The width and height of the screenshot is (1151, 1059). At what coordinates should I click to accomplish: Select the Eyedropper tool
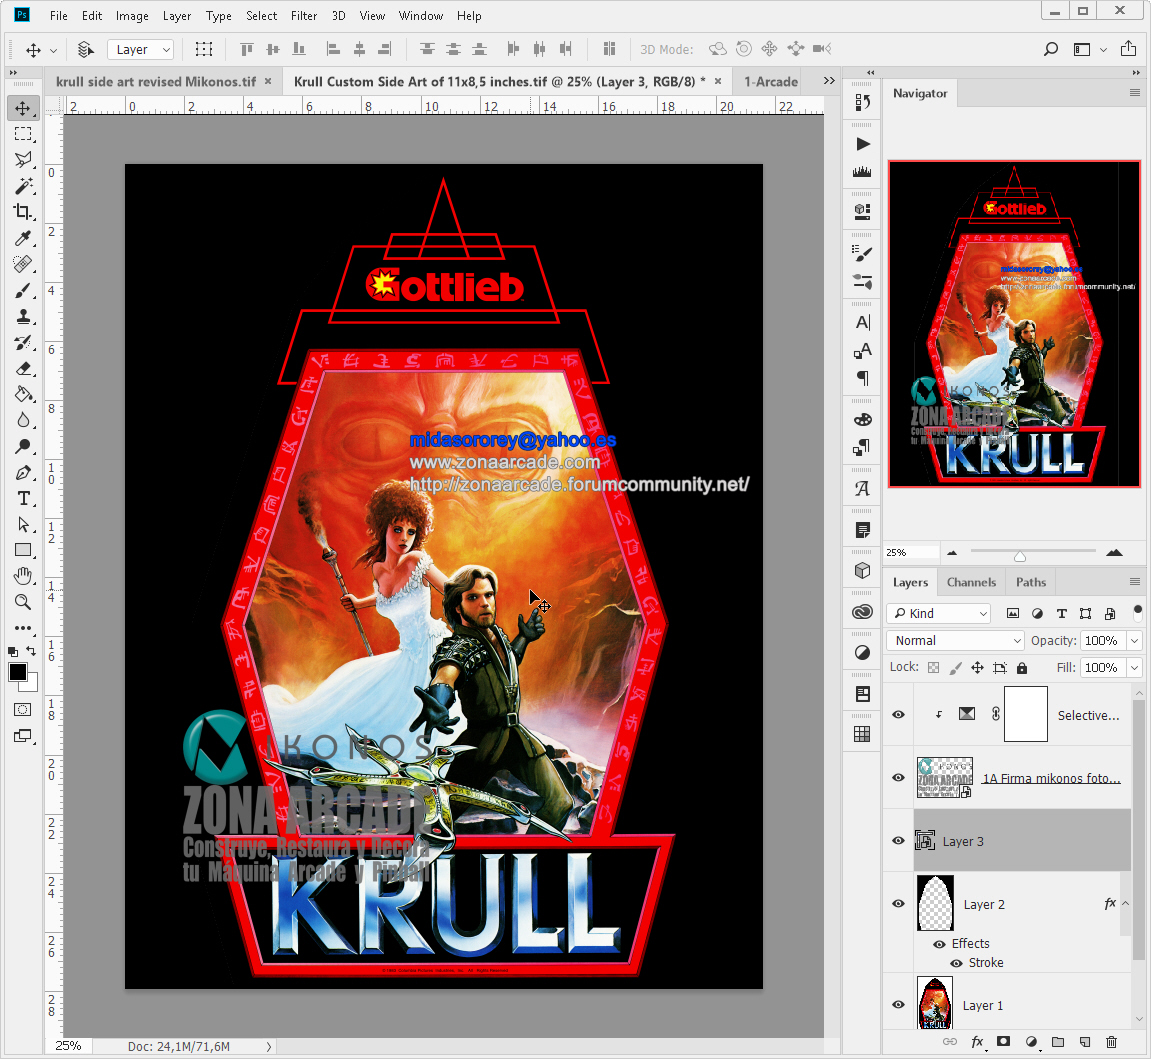(x=22, y=238)
